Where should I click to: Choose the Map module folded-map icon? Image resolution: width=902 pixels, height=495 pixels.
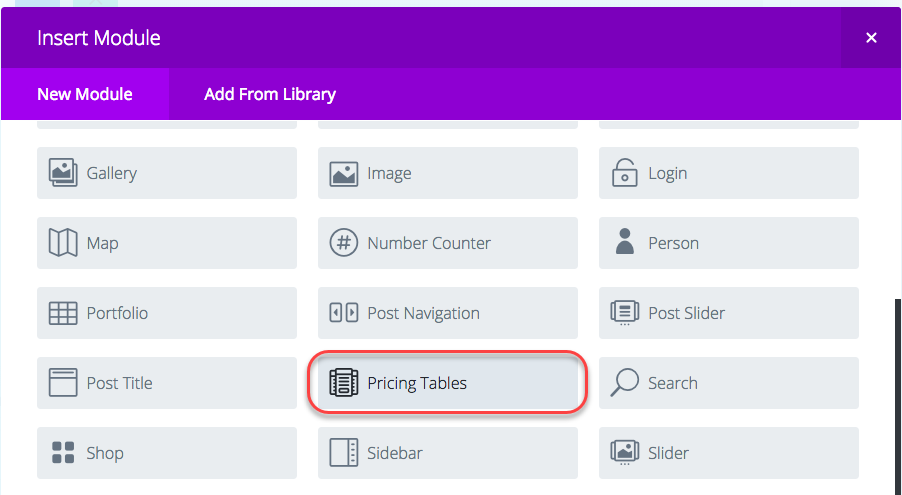click(x=63, y=243)
